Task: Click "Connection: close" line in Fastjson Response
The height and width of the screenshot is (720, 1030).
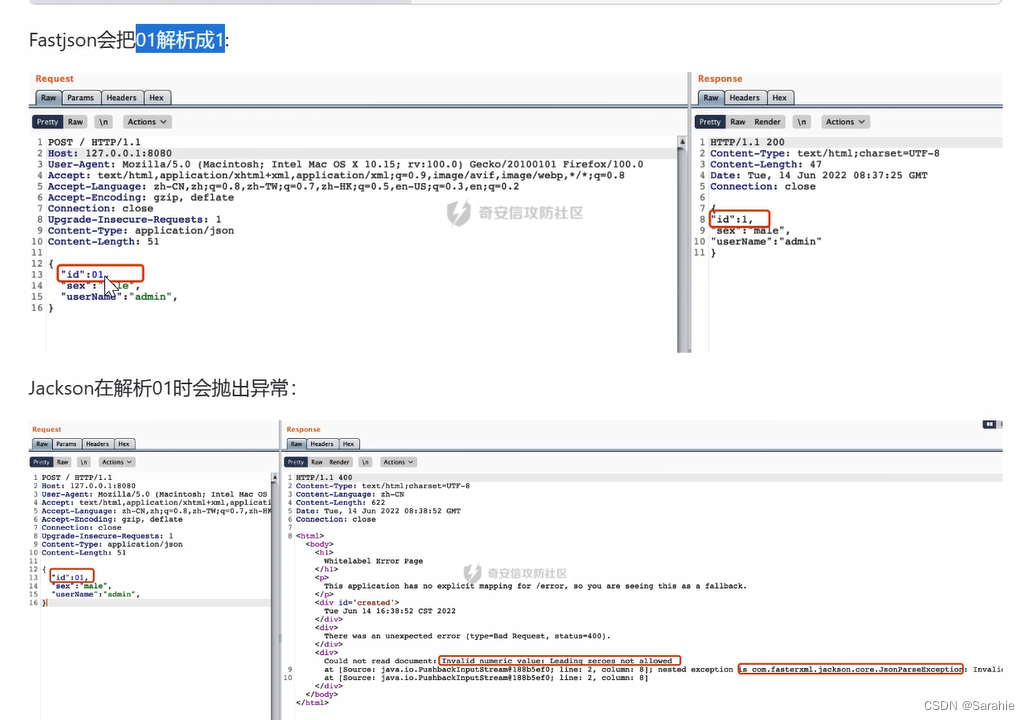Action: [763, 187]
